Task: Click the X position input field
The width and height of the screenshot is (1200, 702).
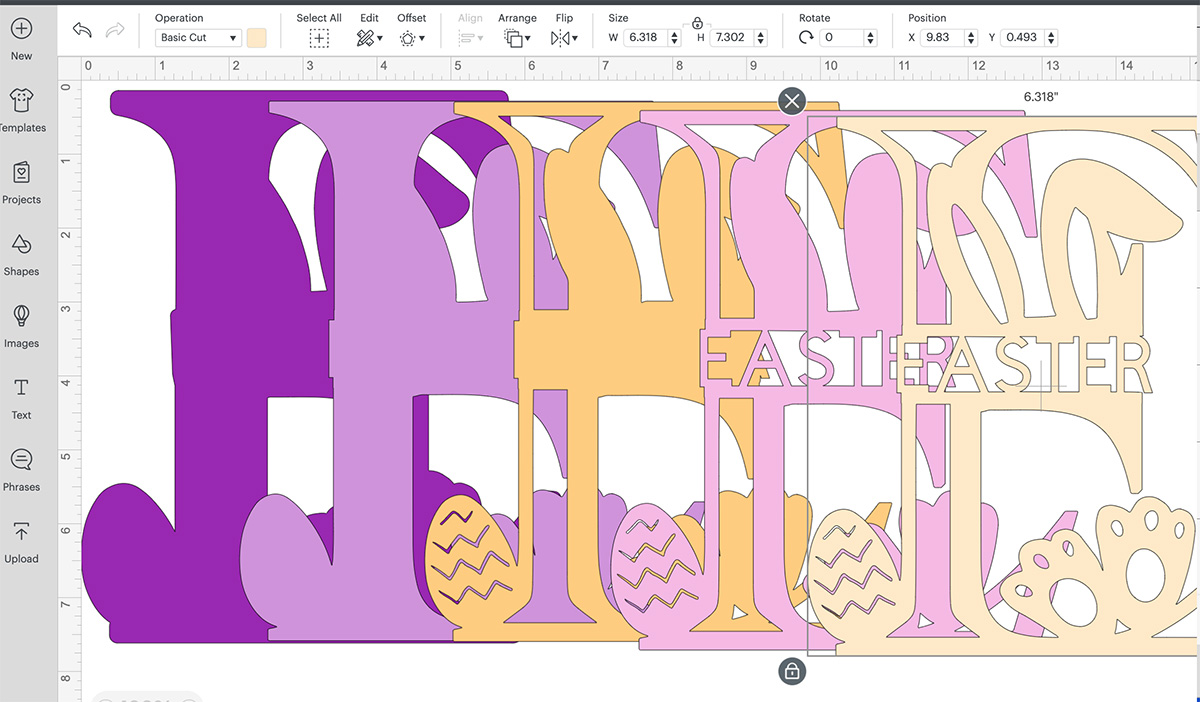Action: [x=943, y=38]
